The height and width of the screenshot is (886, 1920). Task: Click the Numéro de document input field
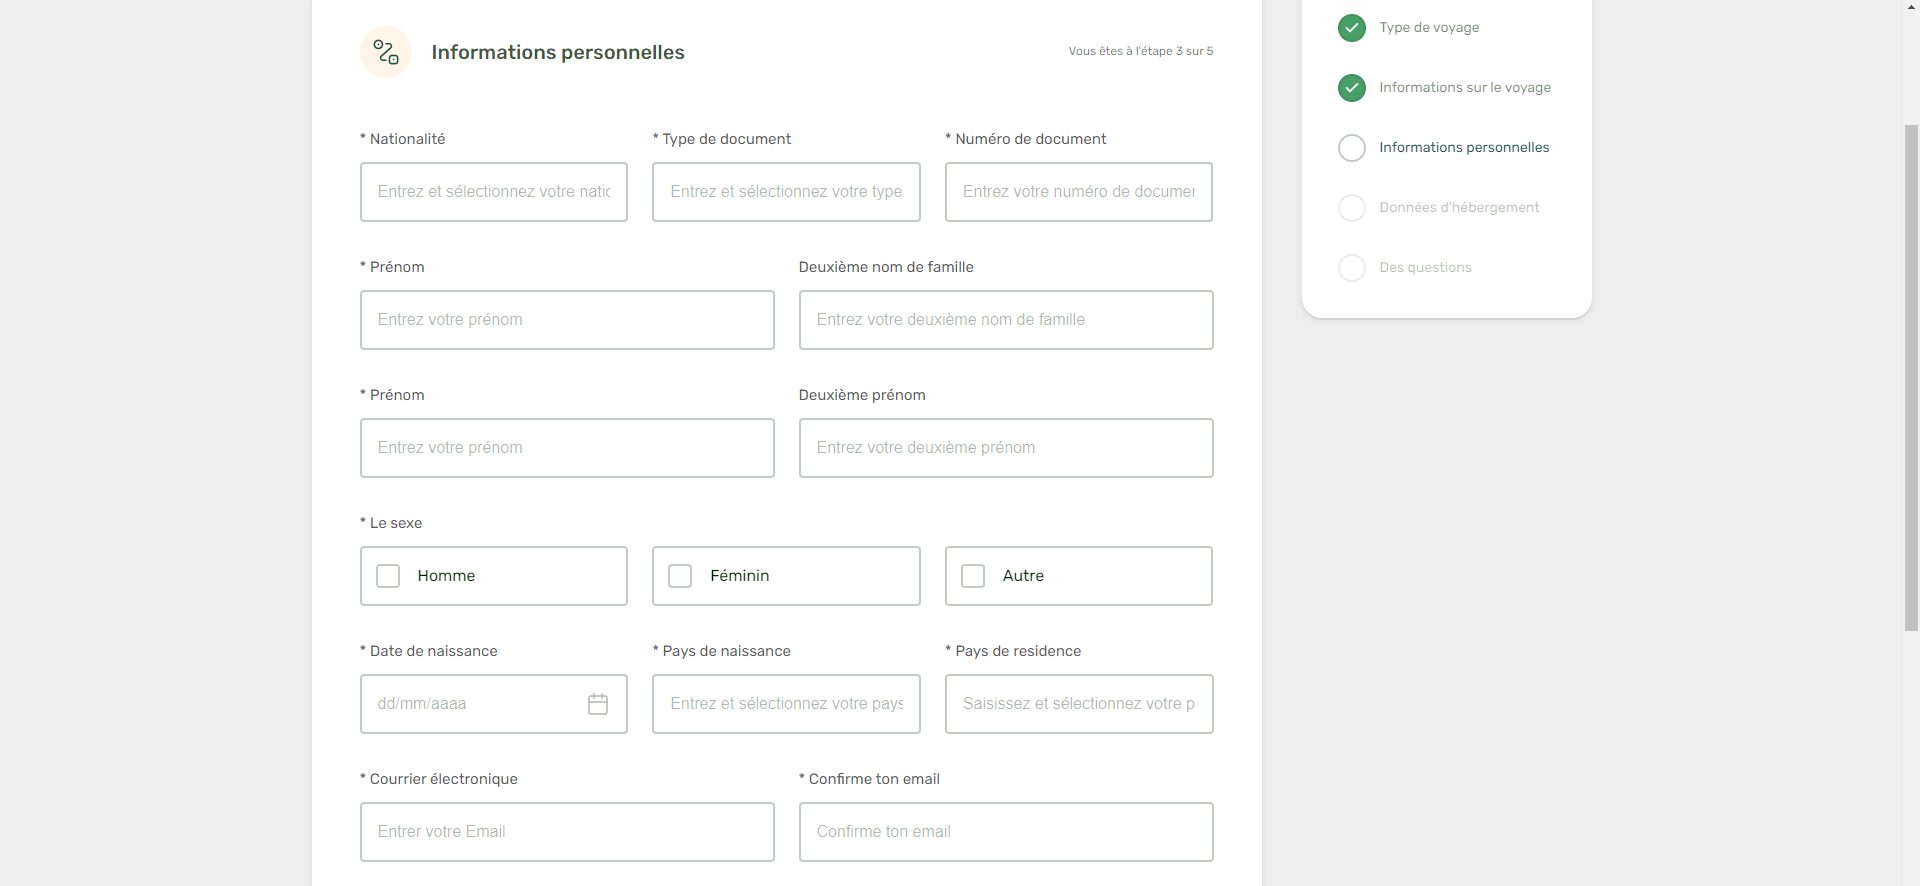(1079, 192)
